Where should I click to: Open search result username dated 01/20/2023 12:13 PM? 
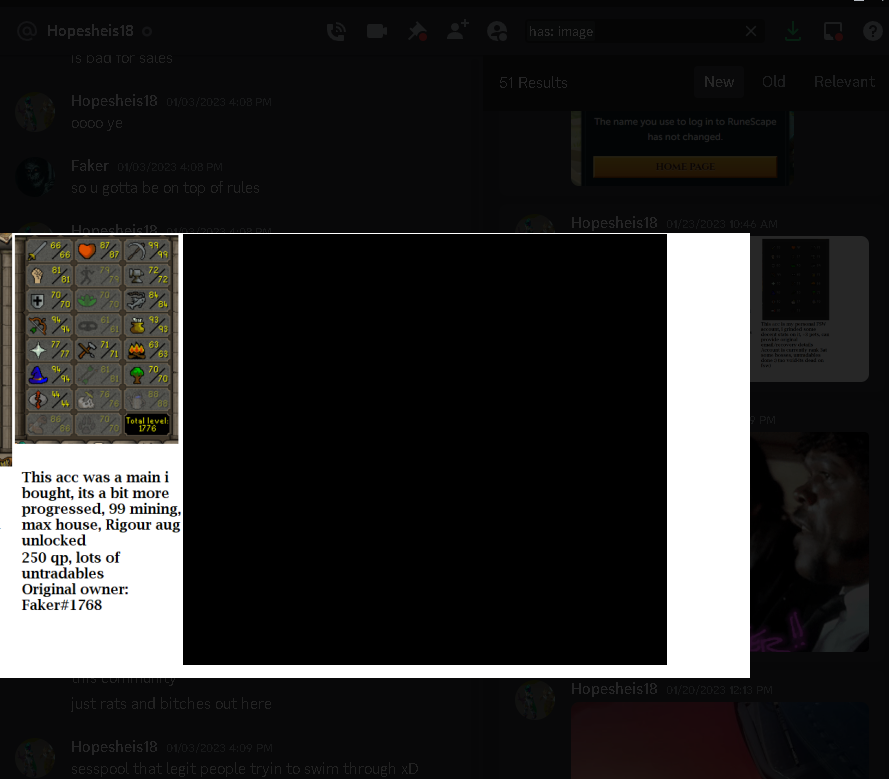pyautogui.click(x=614, y=689)
